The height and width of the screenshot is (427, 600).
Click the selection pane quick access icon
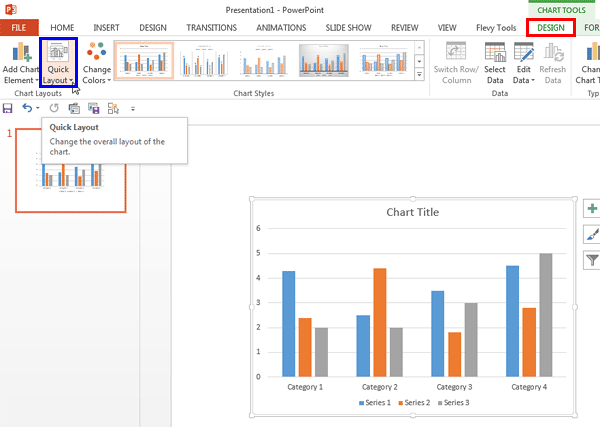pyautogui.click(x=113, y=109)
